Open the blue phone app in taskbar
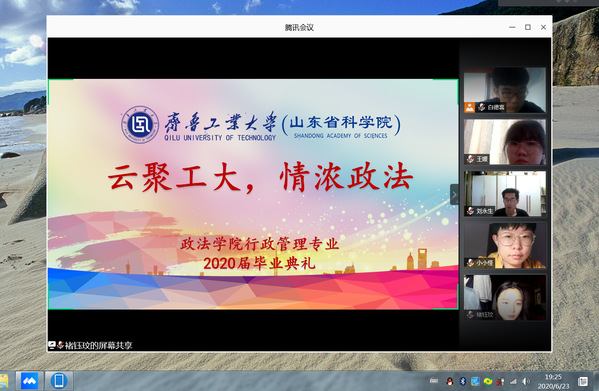This screenshot has height=391, width=599. (x=59, y=381)
